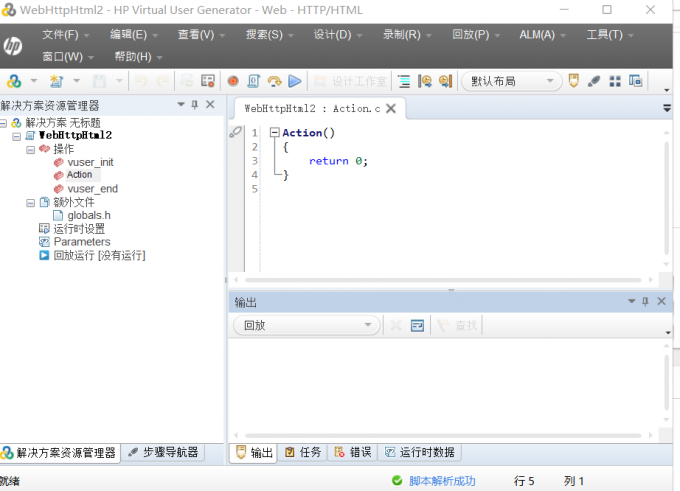680x491 pixels.
Task: Select 回放运行 [没有运行] tree item
Action: coord(99,255)
